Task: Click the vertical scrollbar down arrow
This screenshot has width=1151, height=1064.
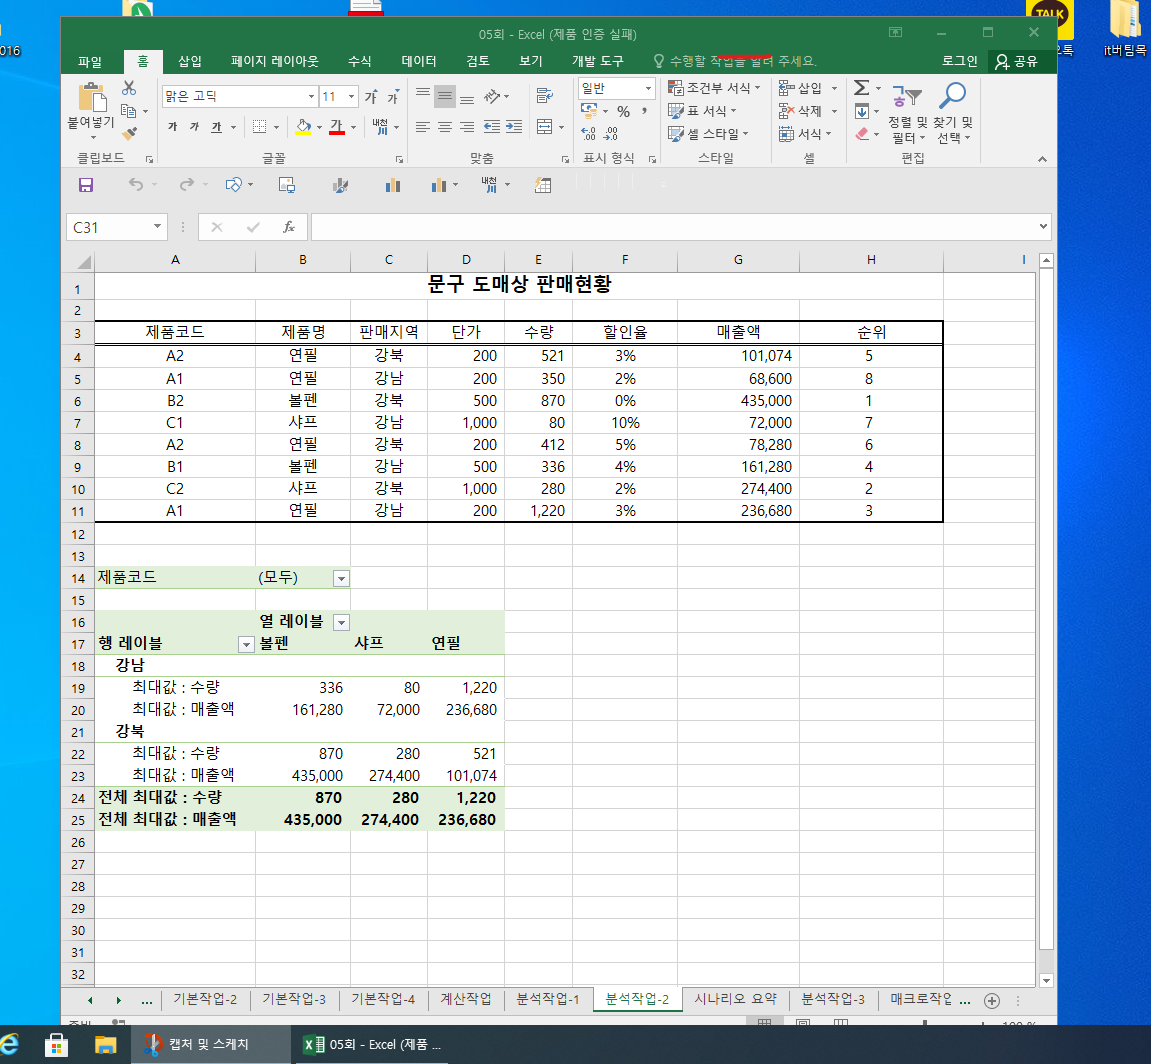Action: pyautogui.click(x=1046, y=980)
